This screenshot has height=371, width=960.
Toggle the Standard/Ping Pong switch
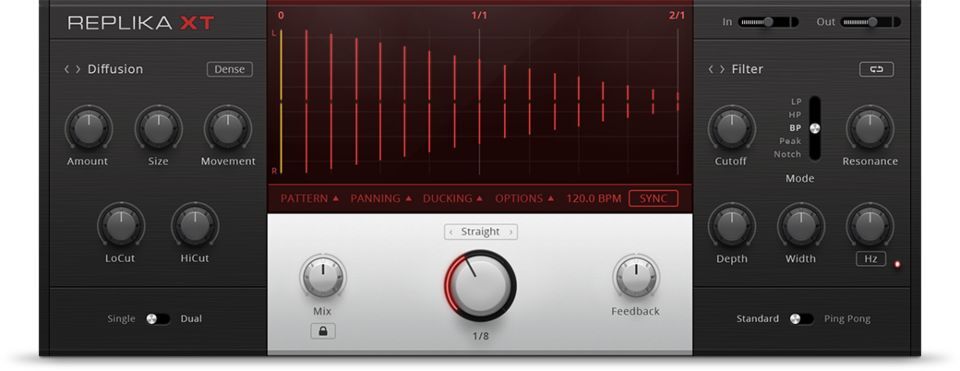point(801,319)
